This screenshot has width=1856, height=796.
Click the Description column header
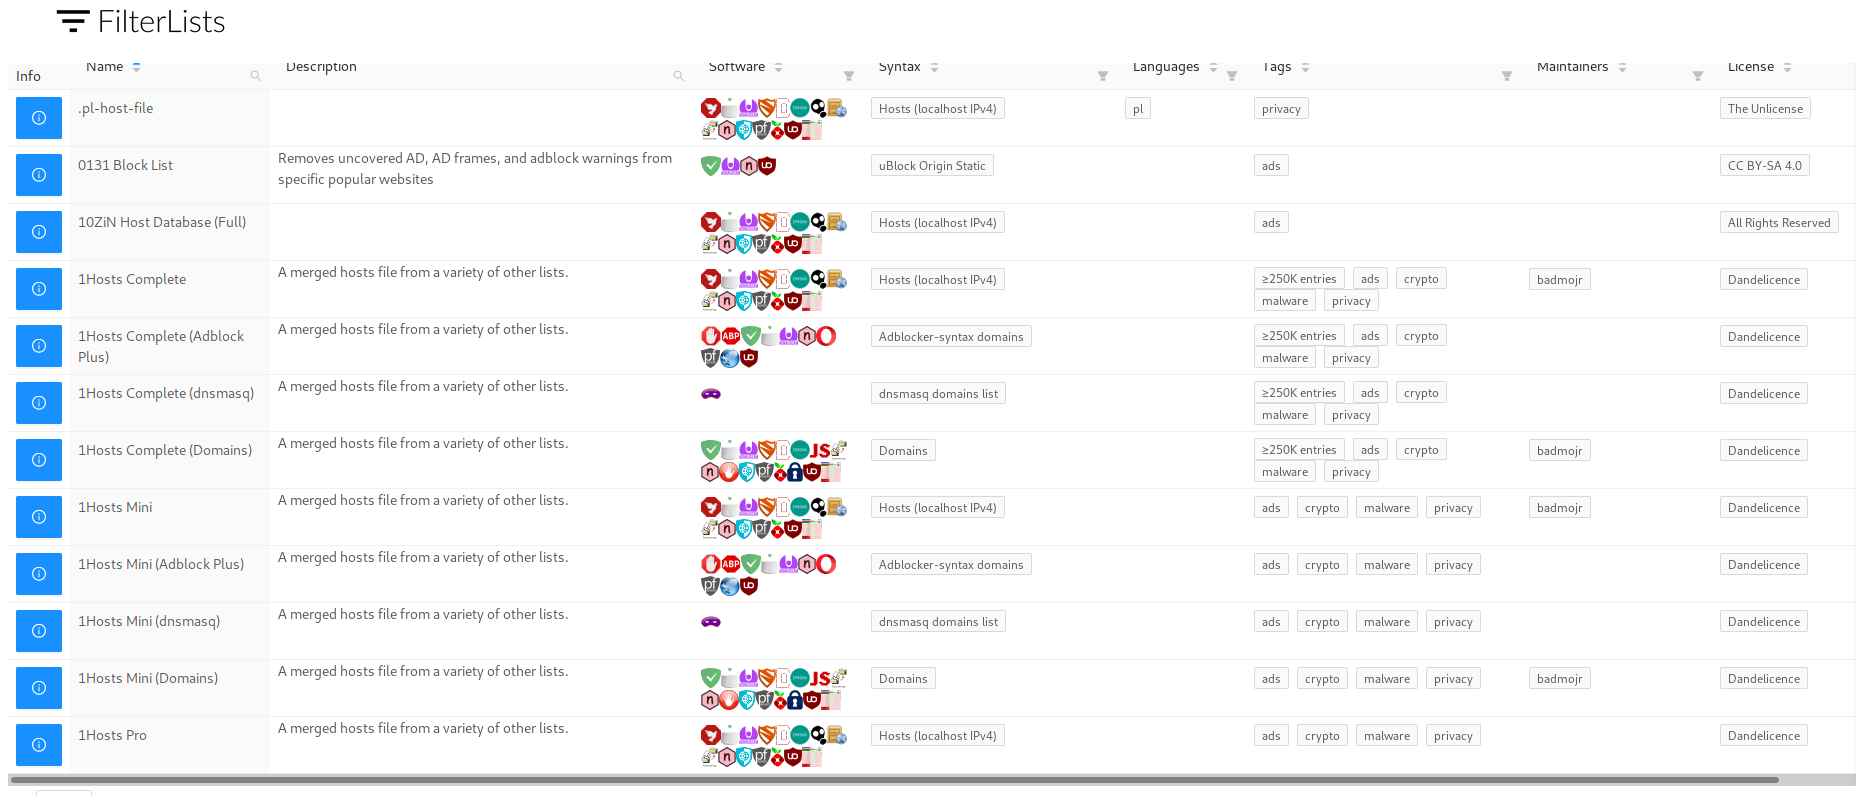(321, 67)
